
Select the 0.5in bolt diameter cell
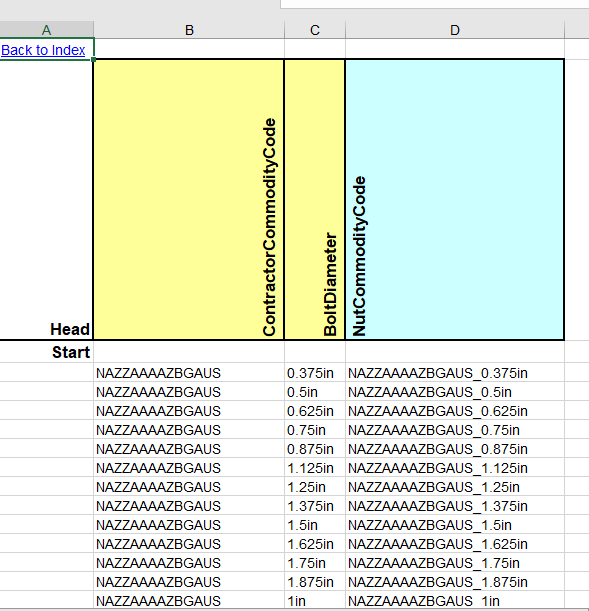(315, 392)
